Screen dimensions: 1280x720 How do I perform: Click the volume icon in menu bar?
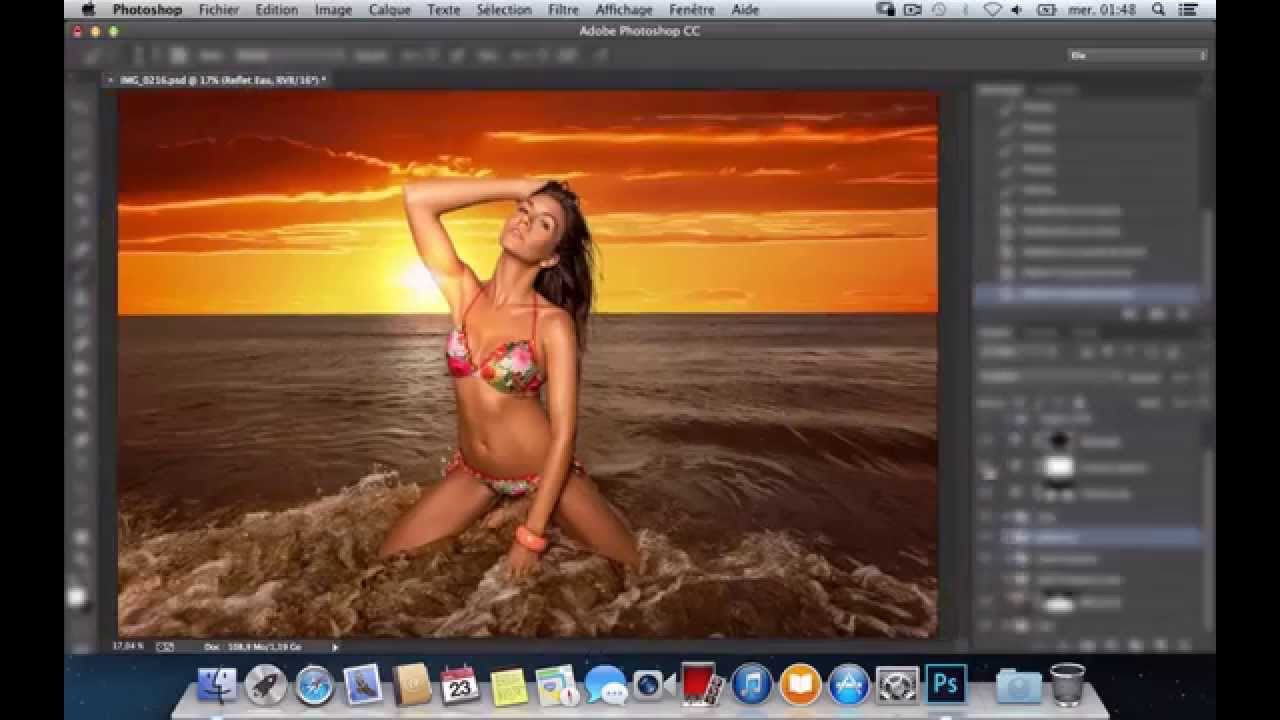click(1017, 10)
